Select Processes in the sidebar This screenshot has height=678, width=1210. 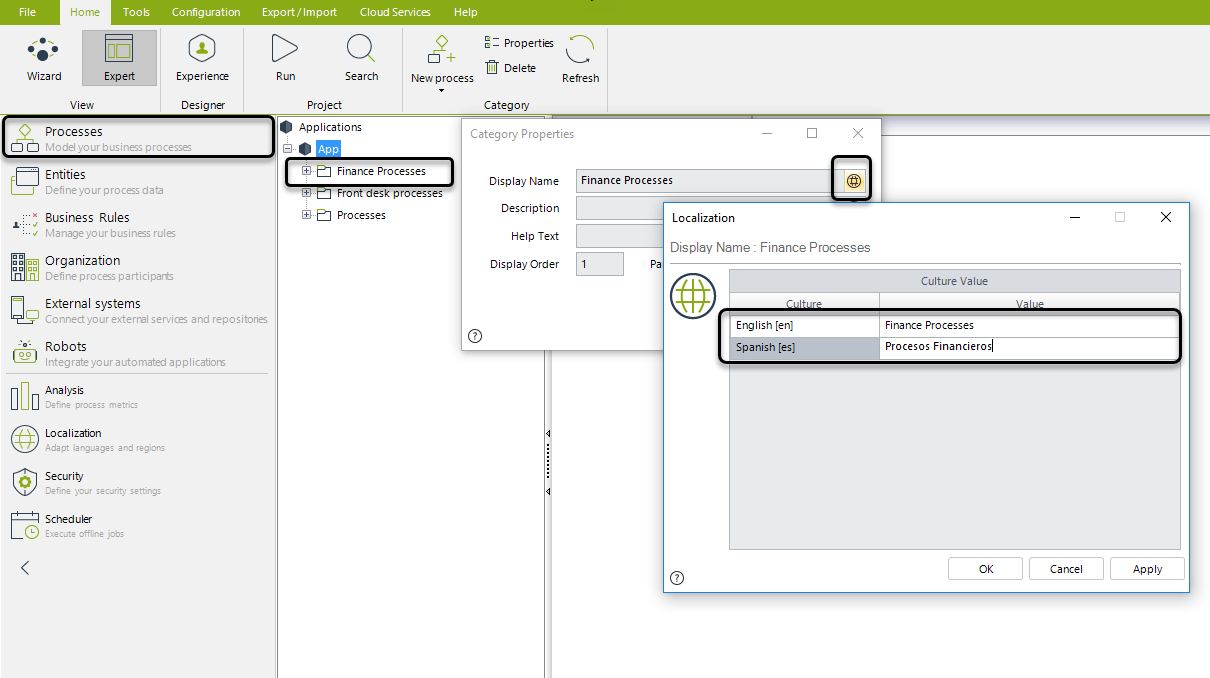tap(137, 138)
